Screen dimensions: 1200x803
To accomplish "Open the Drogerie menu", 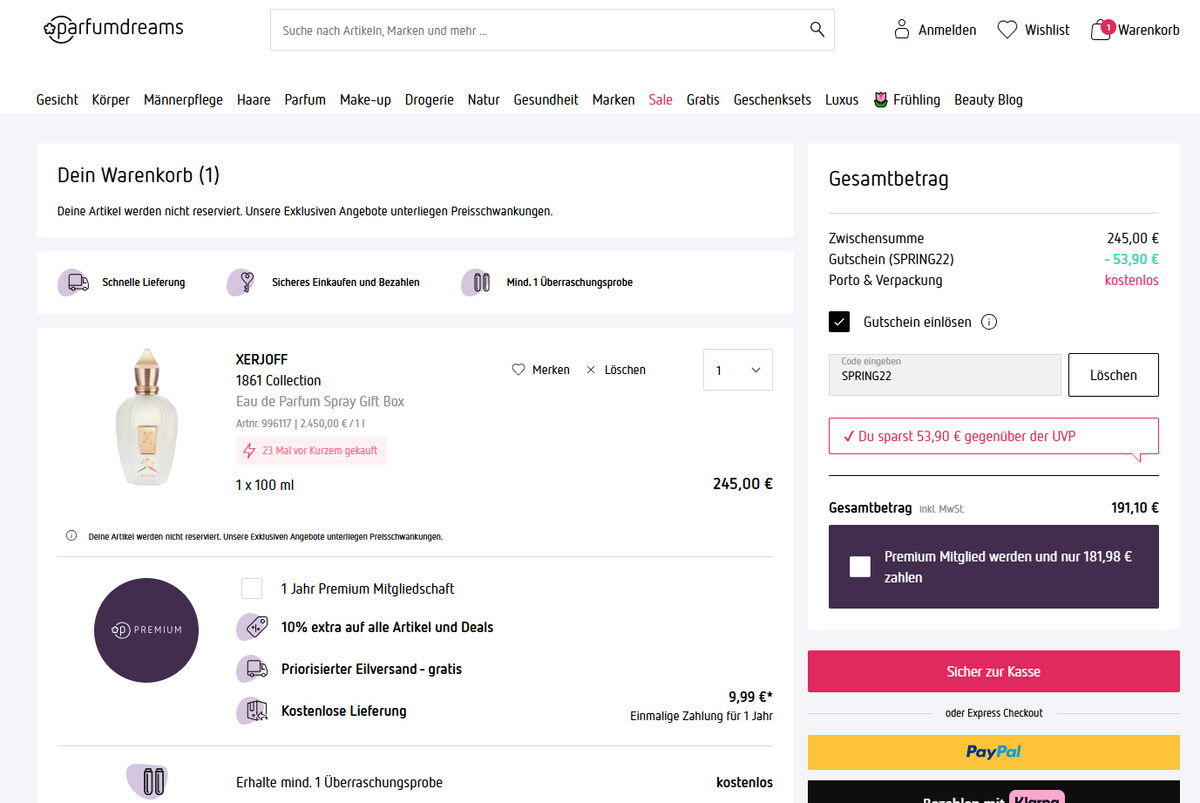I will (x=429, y=100).
